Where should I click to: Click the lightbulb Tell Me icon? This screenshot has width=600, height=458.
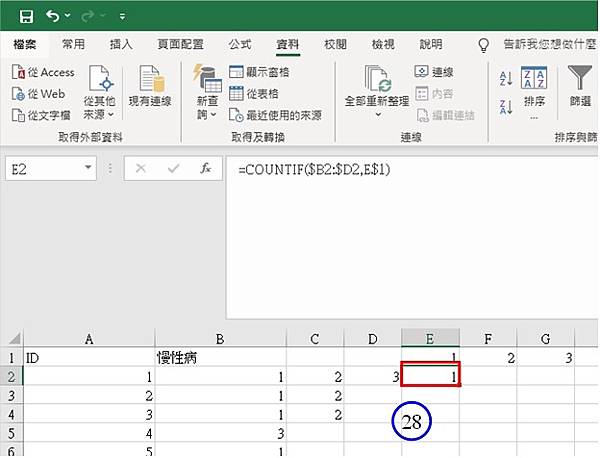click(484, 45)
